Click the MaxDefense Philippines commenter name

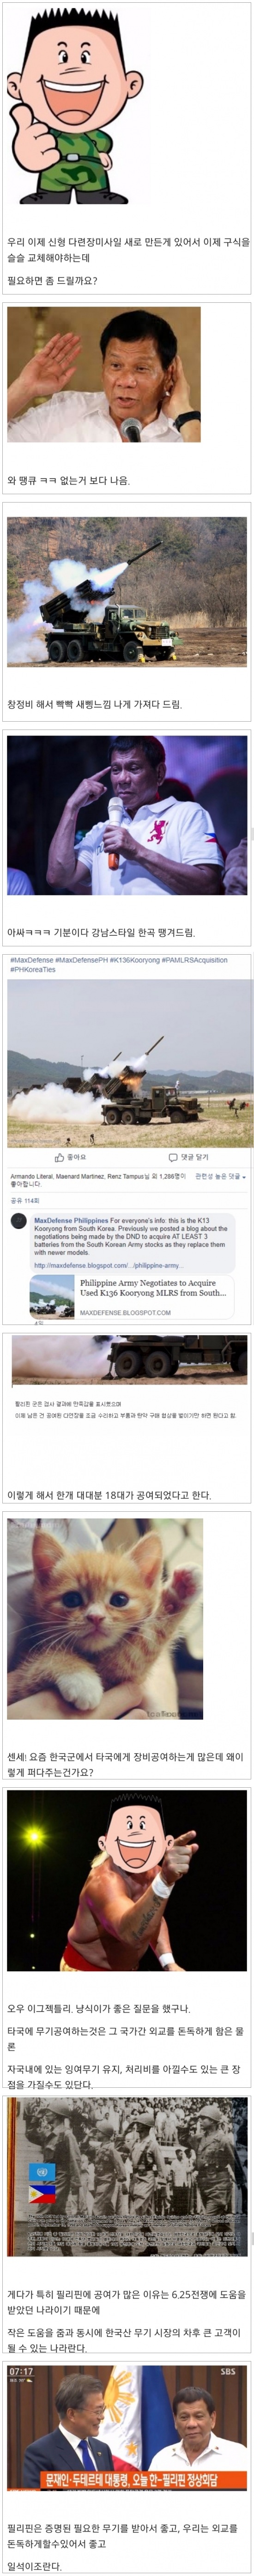click(71, 1221)
